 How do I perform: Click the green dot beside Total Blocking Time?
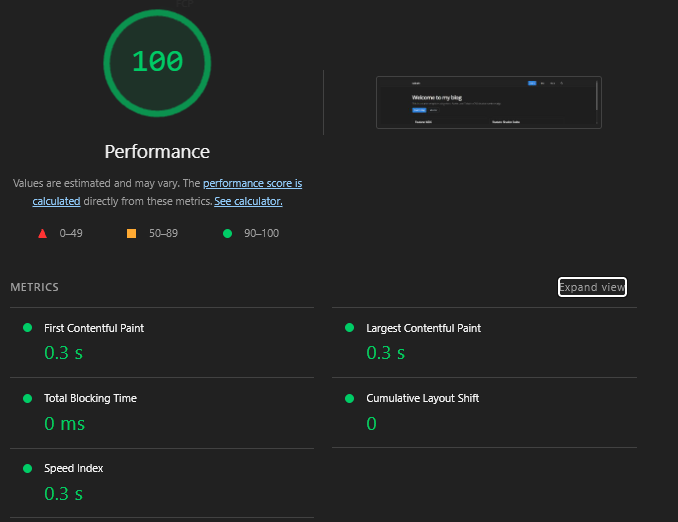pyautogui.click(x=27, y=398)
